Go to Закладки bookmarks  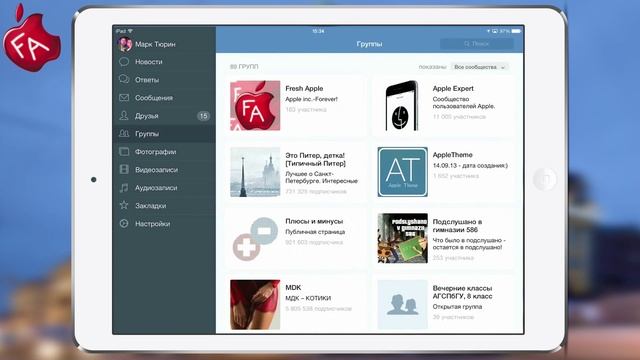151,206
